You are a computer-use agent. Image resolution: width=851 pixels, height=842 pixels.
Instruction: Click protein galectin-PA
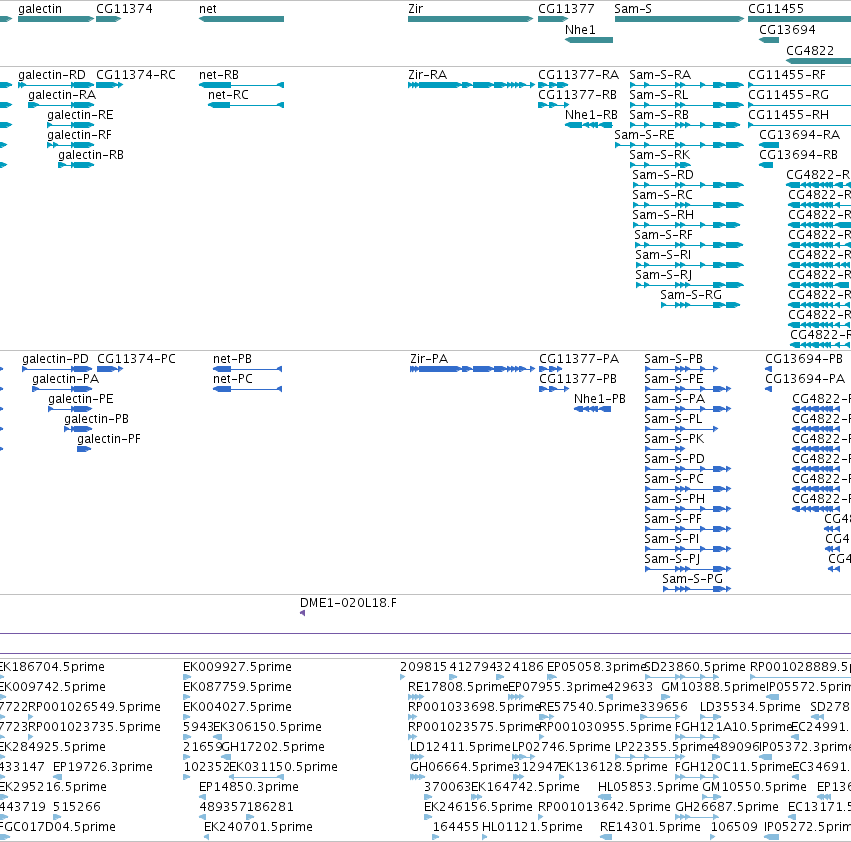point(62,389)
